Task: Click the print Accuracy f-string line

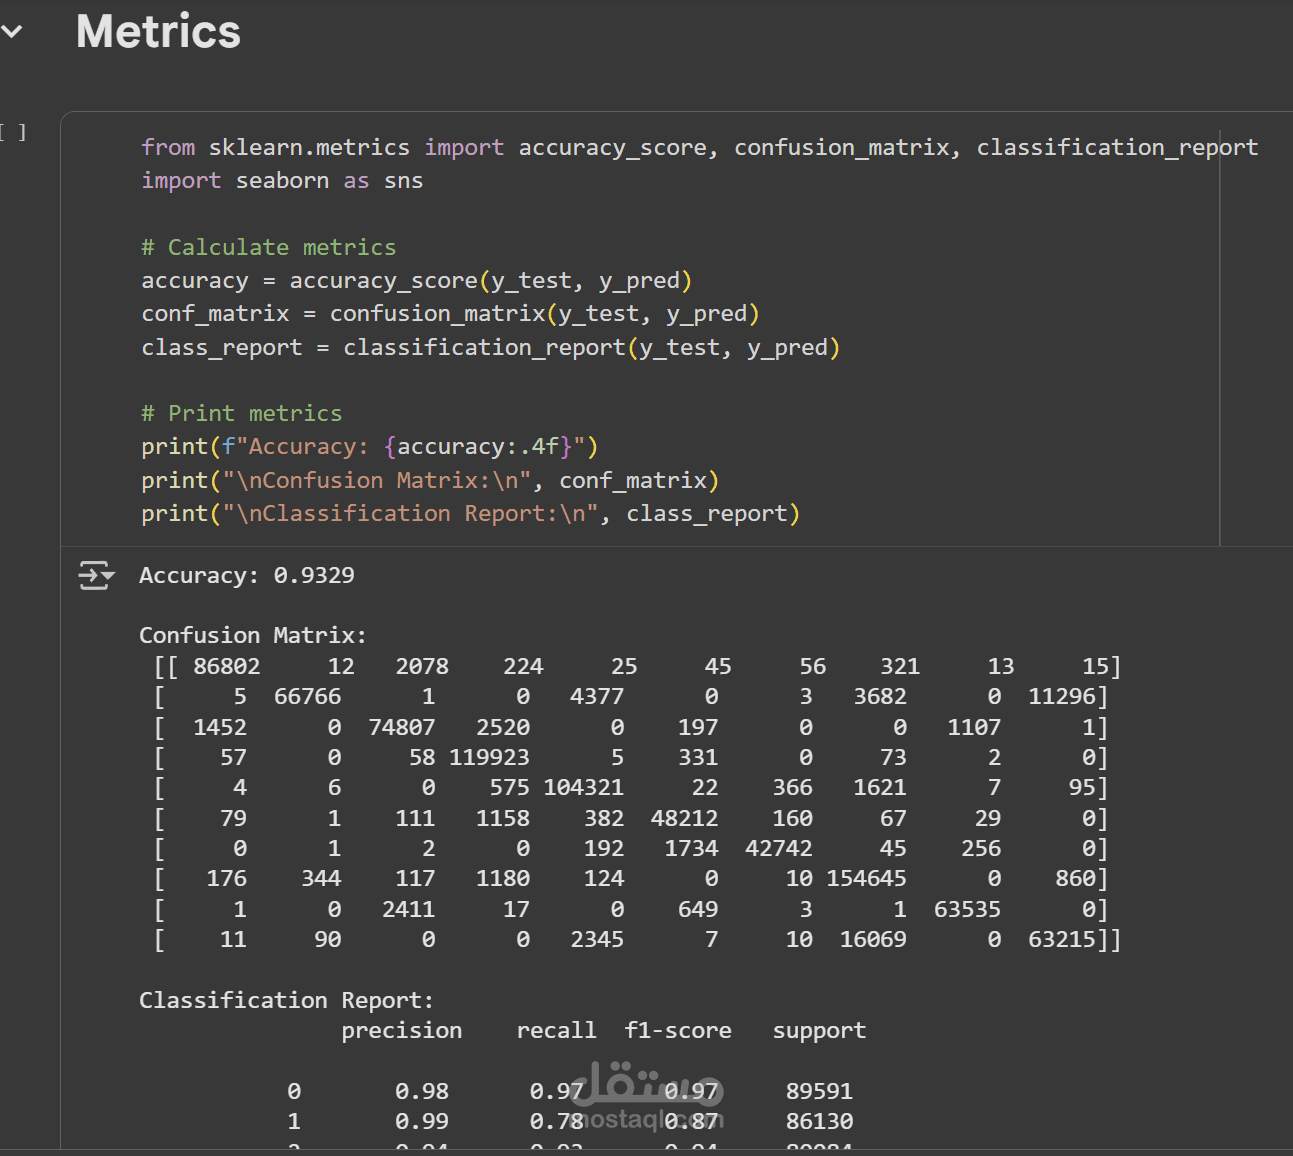Action: pos(369,447)
